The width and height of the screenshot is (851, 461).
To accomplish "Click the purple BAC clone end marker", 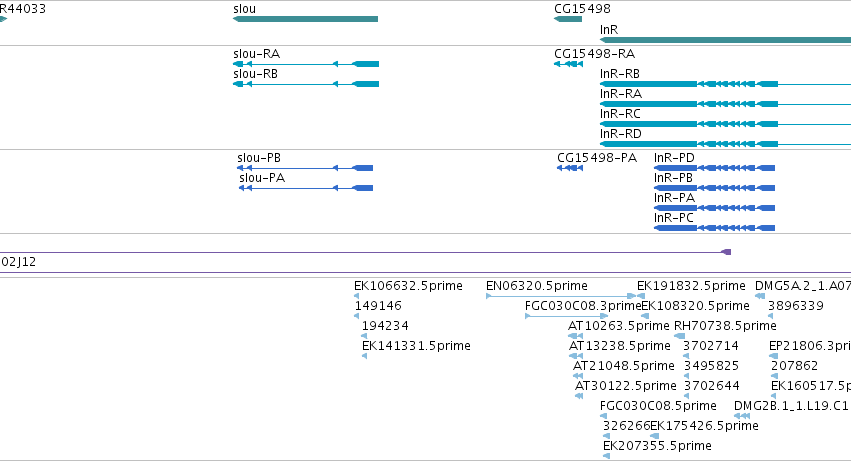I will 726,252.
